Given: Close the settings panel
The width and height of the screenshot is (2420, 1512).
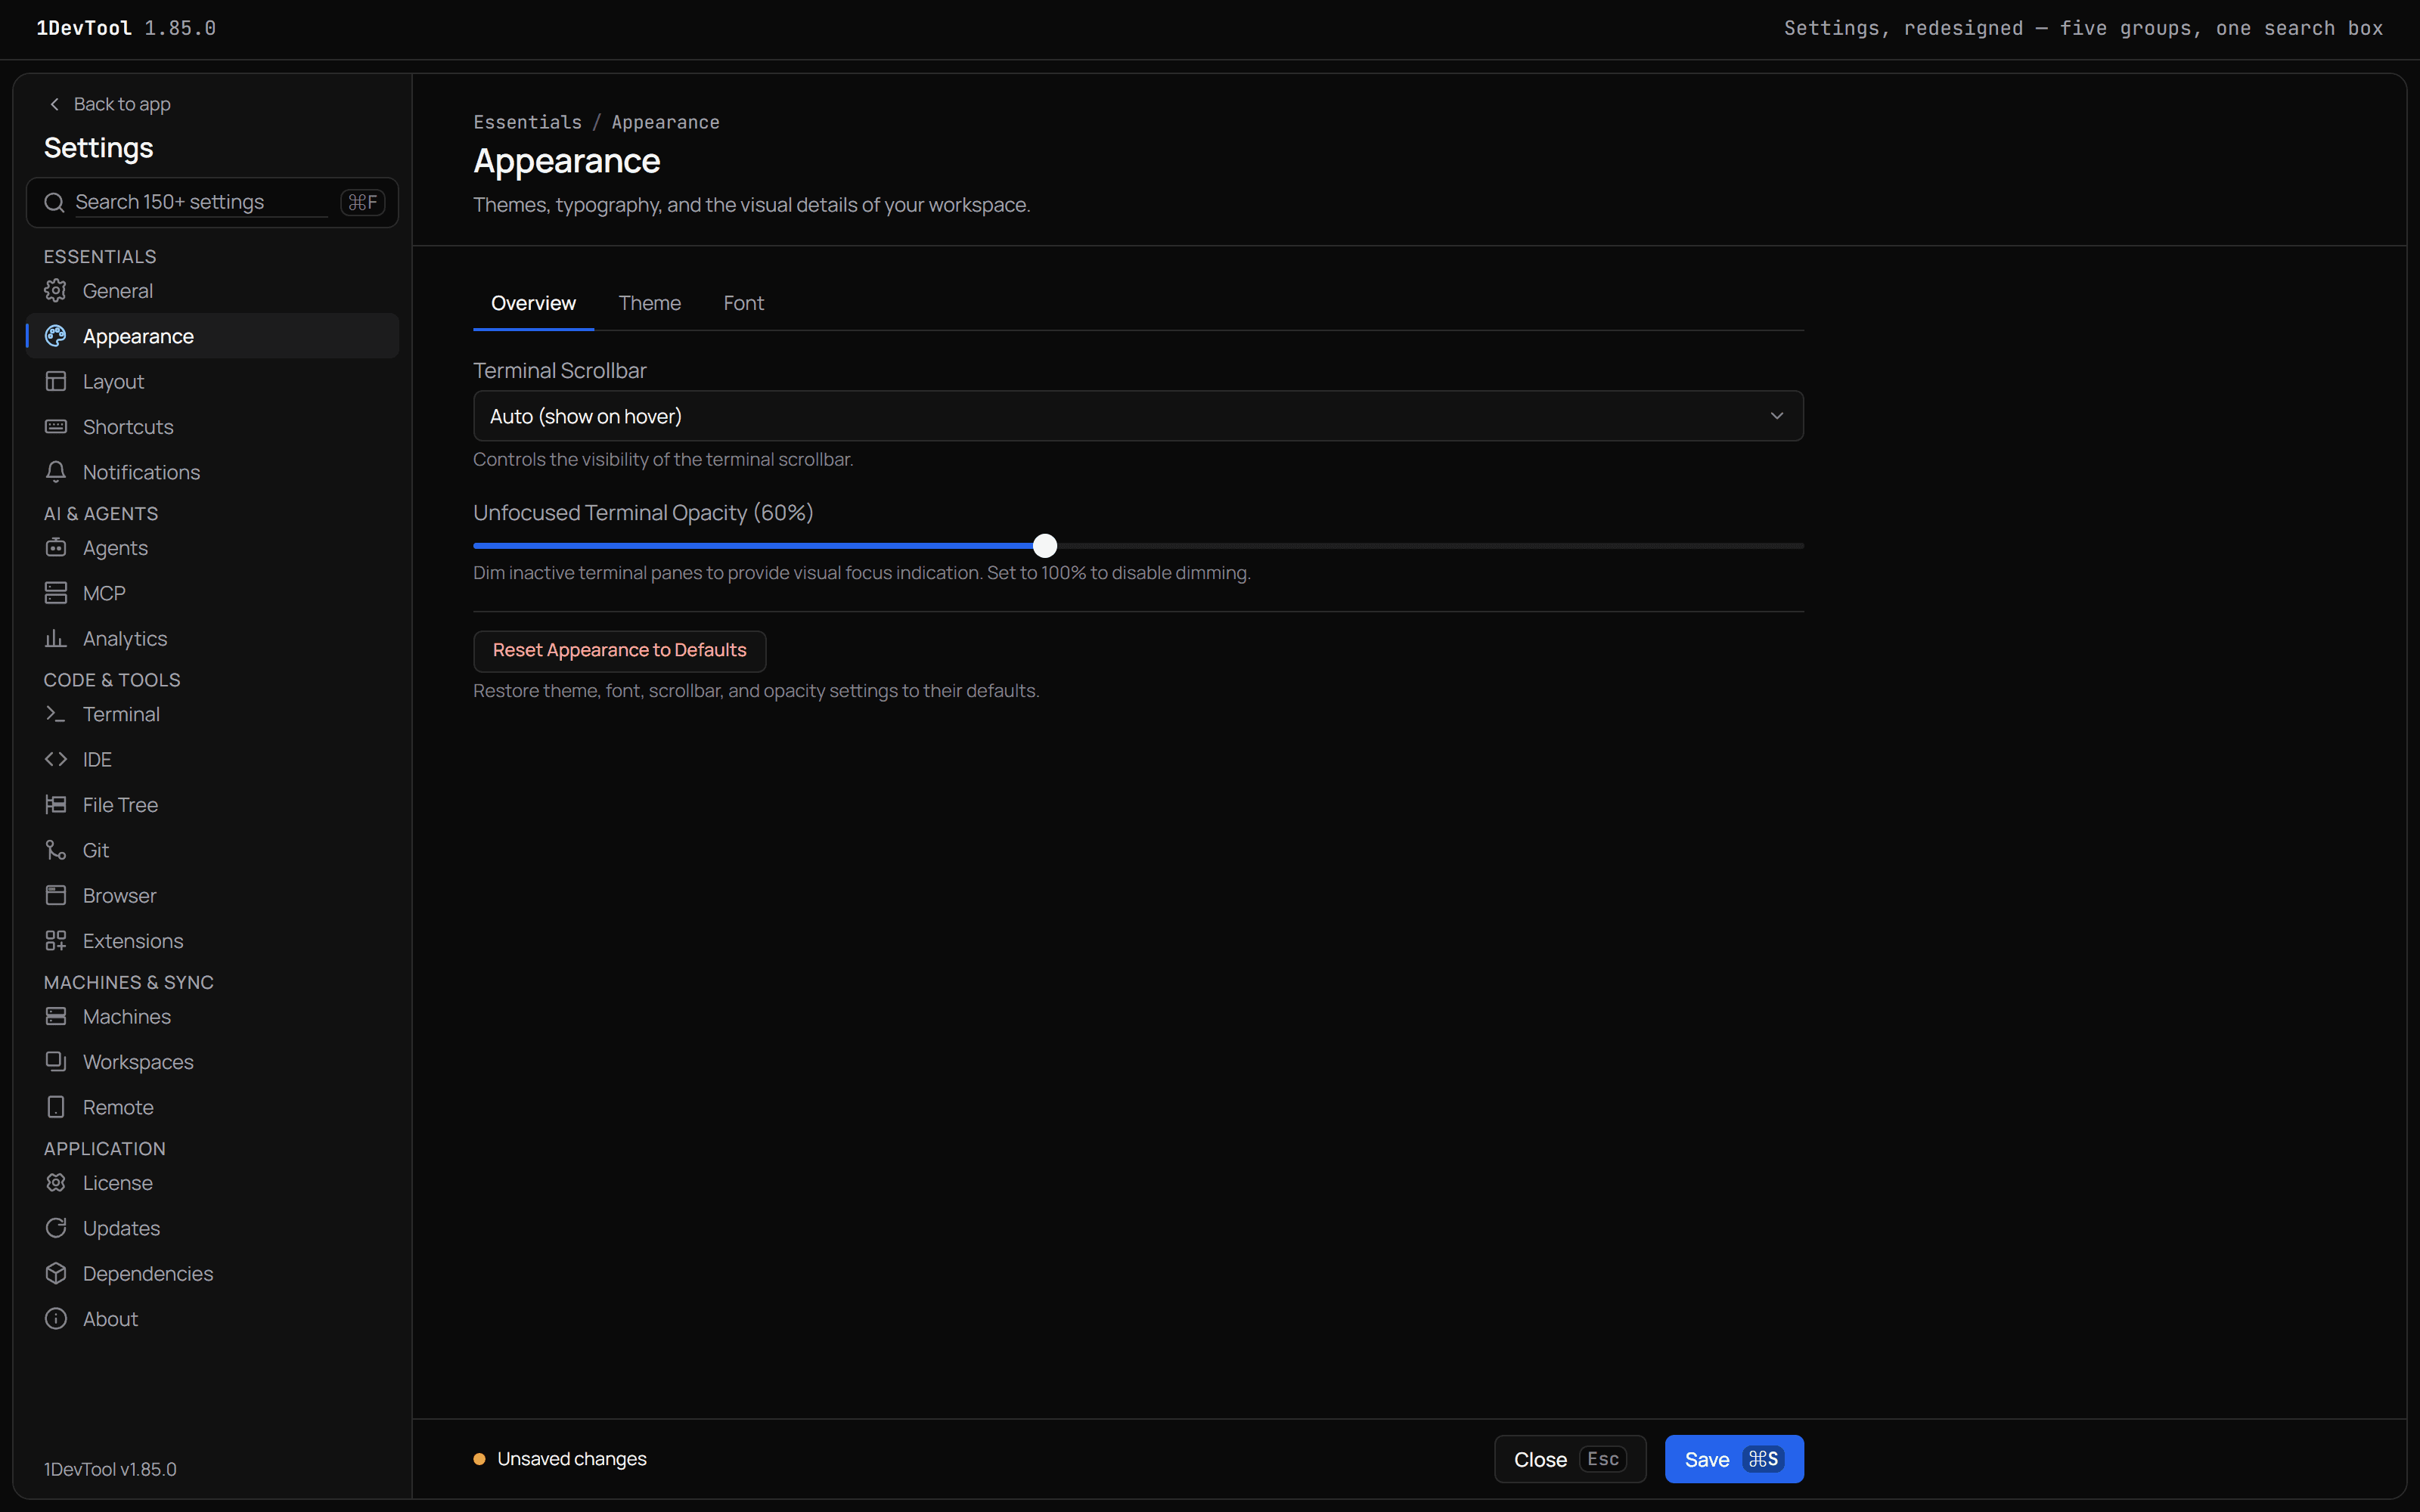Looking at the screenshot, I should [1570, 1459].
